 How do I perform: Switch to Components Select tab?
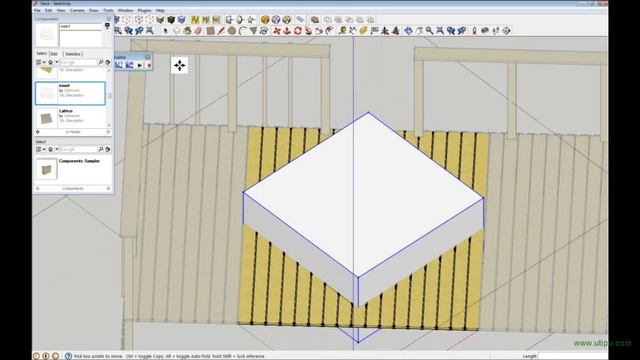tap(42, 53)
